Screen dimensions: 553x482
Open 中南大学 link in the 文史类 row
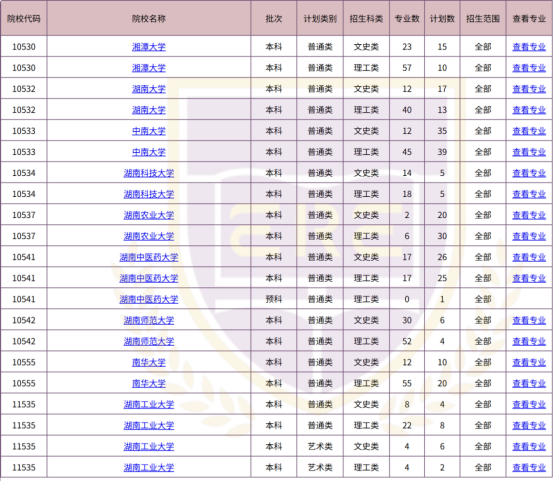[x=148, y=131]
